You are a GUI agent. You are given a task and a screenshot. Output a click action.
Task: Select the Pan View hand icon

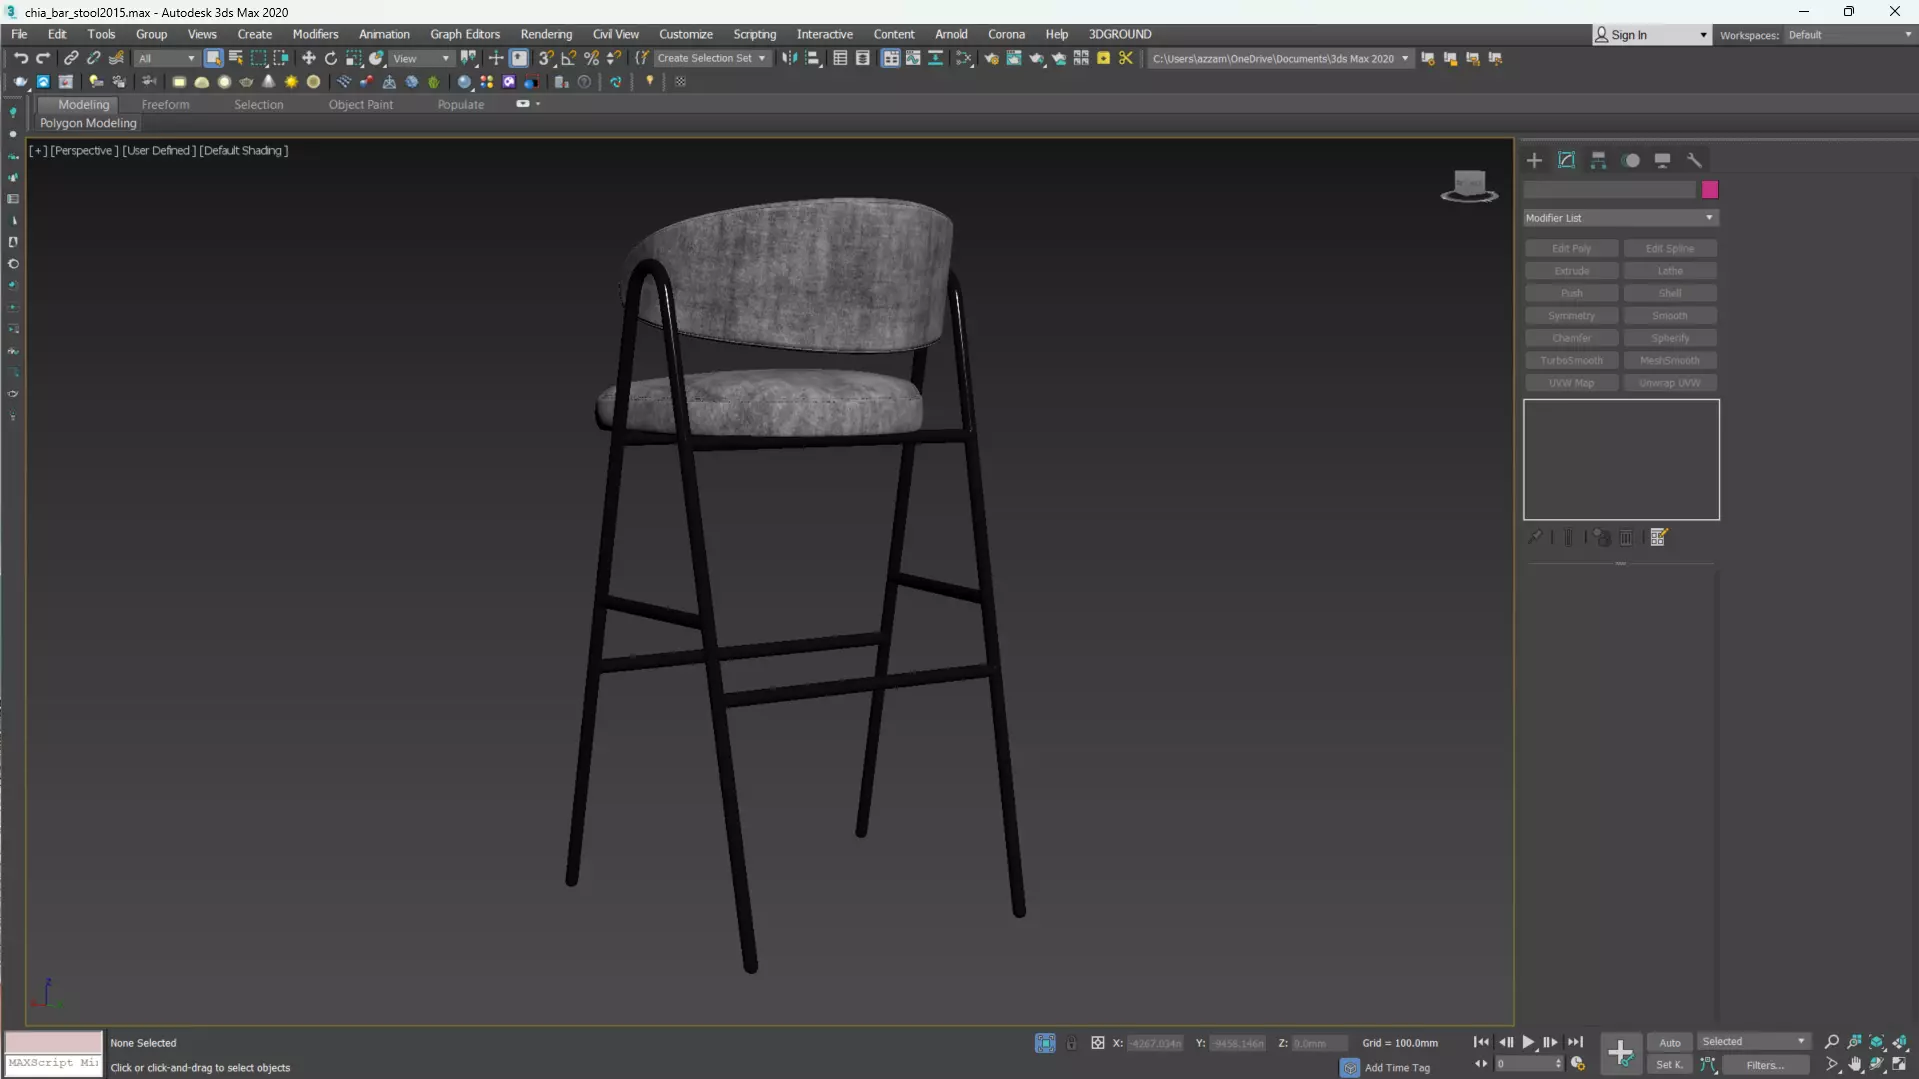pyautogui.click(x=1855, y=1065)
